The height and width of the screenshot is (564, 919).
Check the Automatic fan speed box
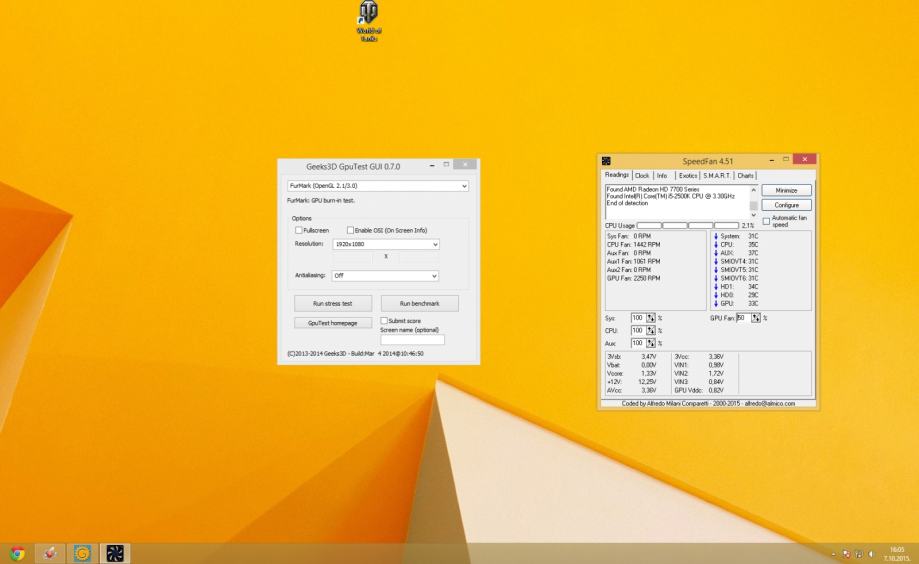[x=766, y=220]
